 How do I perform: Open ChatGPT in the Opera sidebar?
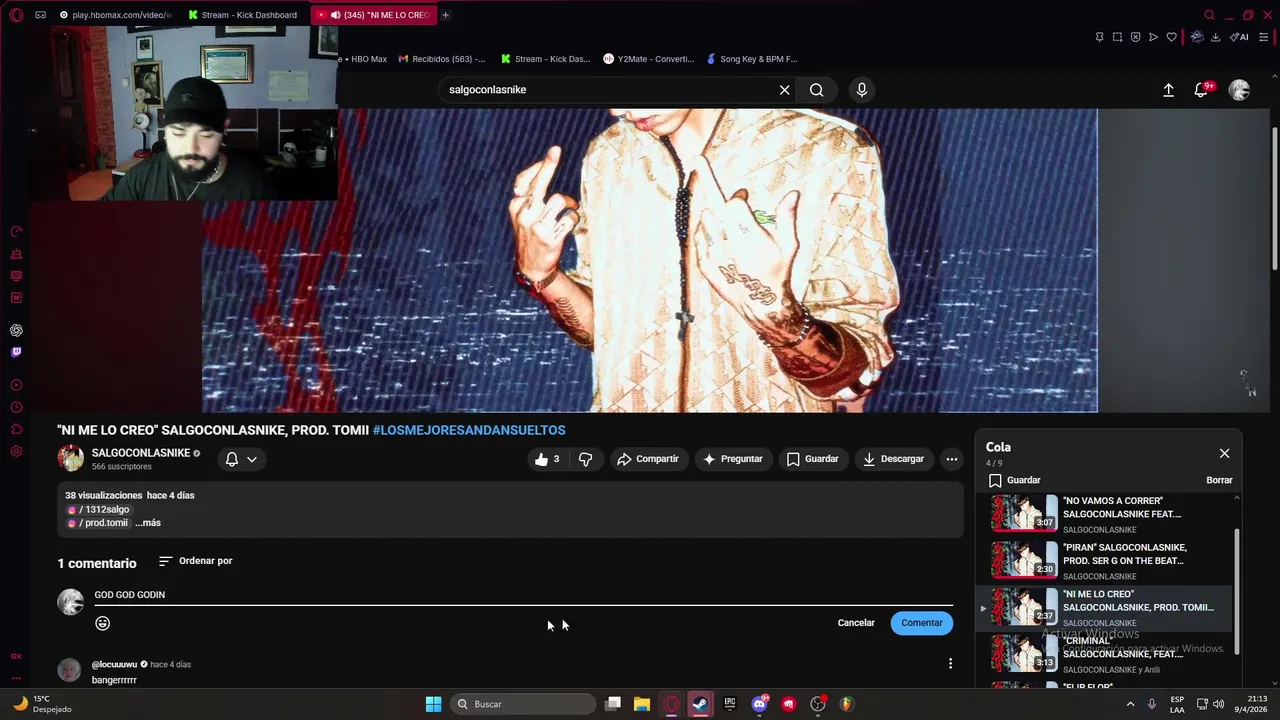(x=16, y=330)
